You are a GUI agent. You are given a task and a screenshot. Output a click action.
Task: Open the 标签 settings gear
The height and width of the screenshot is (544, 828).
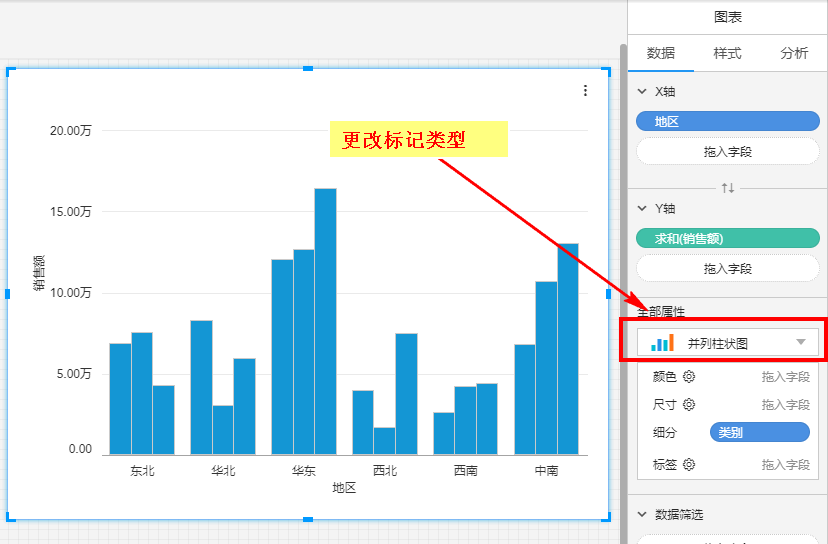click(689, 464)
